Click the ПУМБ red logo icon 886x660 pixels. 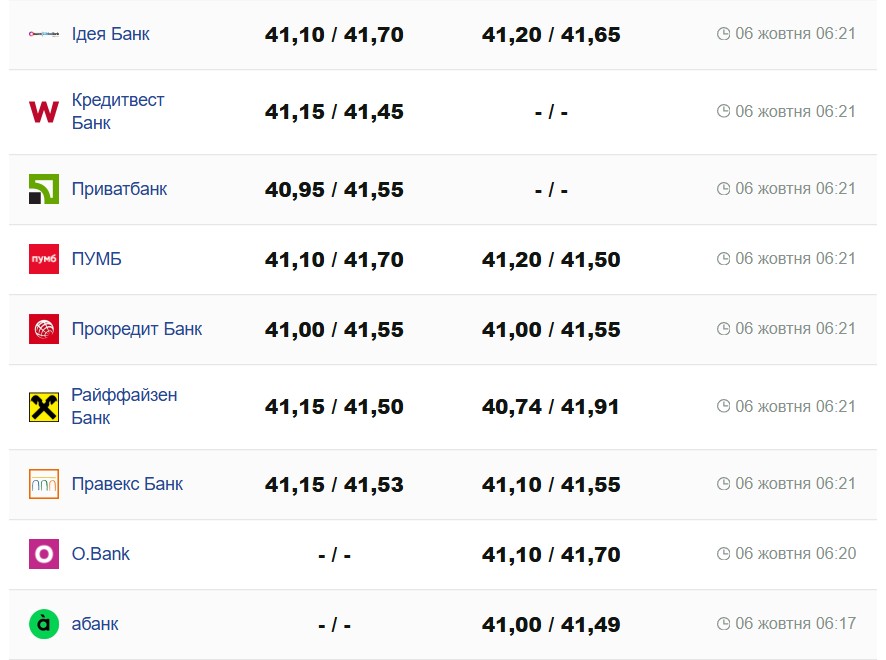point(44,259)
